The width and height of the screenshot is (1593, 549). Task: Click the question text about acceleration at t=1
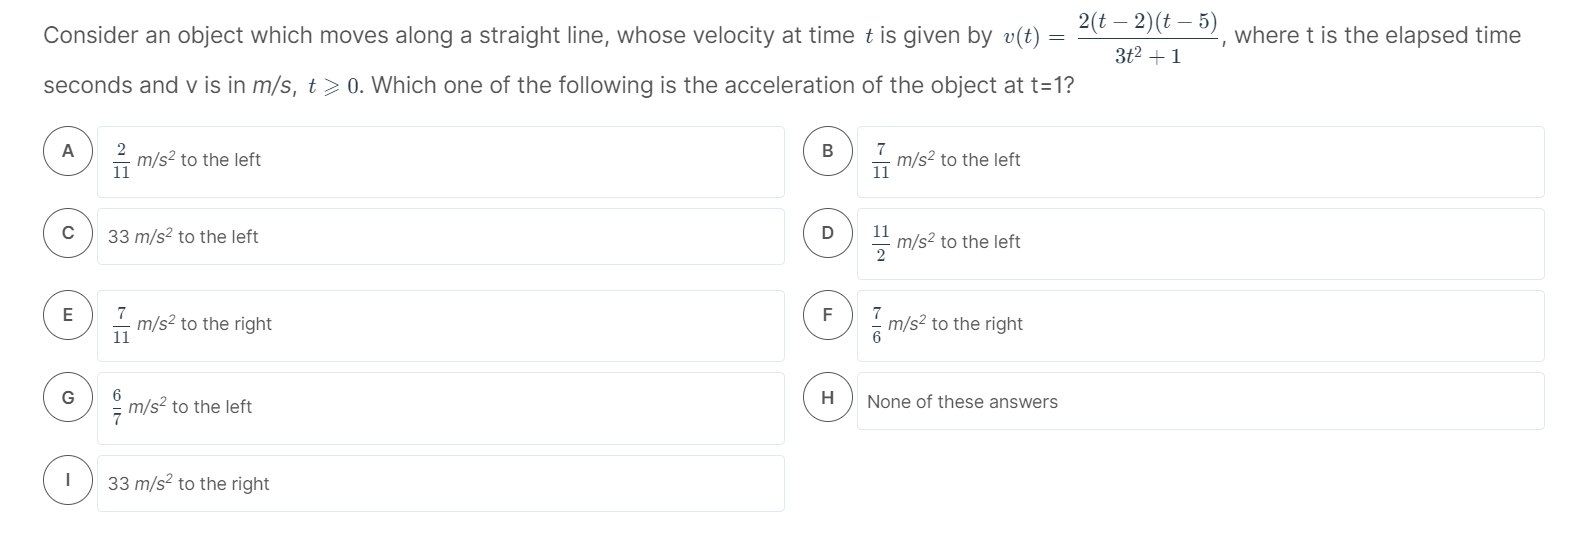click(559, 85)
